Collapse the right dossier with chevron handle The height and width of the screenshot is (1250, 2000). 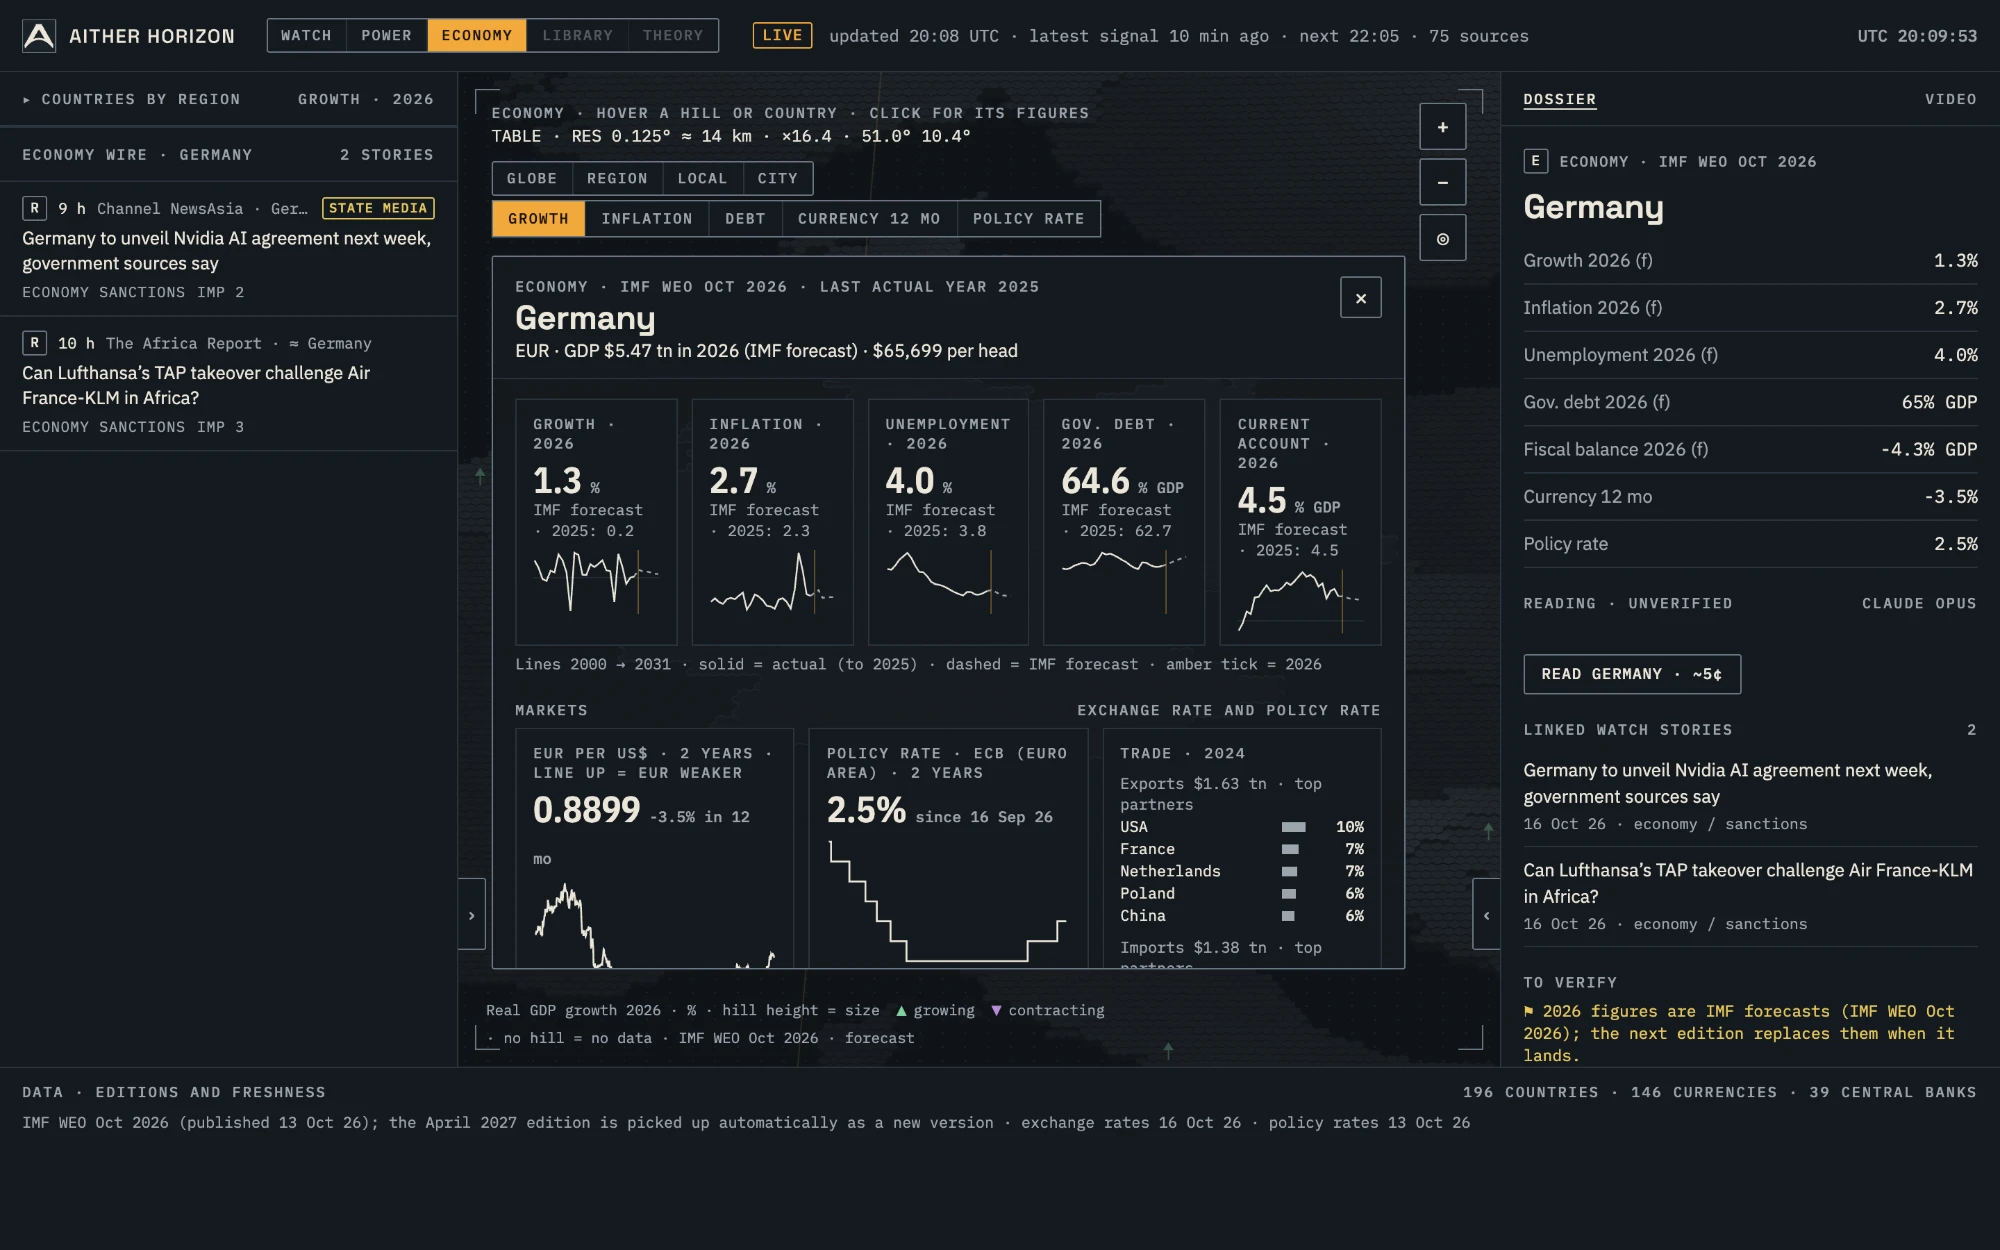coord(1487,914)
